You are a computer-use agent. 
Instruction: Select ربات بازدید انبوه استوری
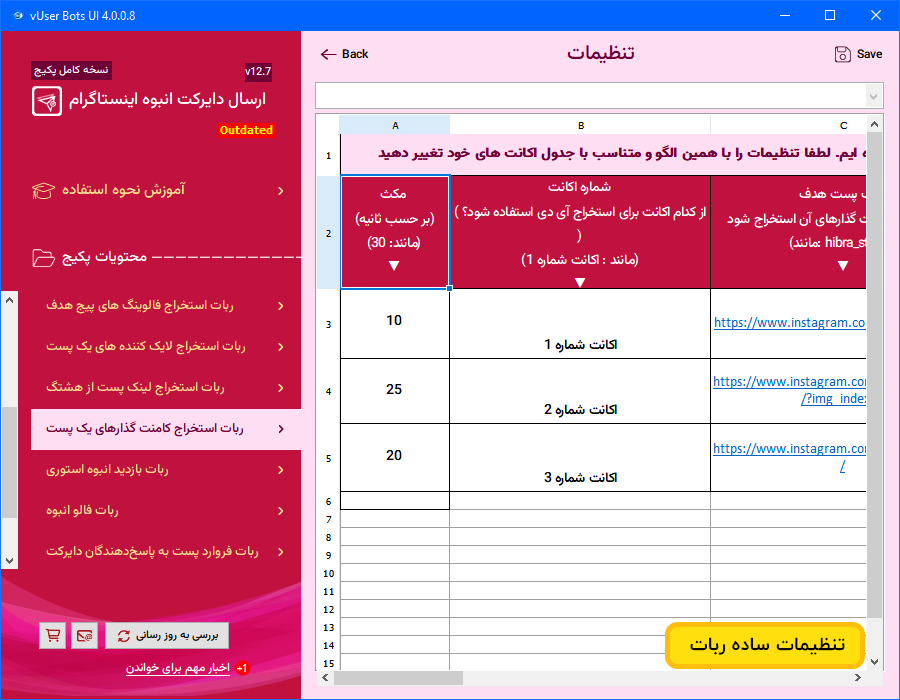click(x=166, y=470)
